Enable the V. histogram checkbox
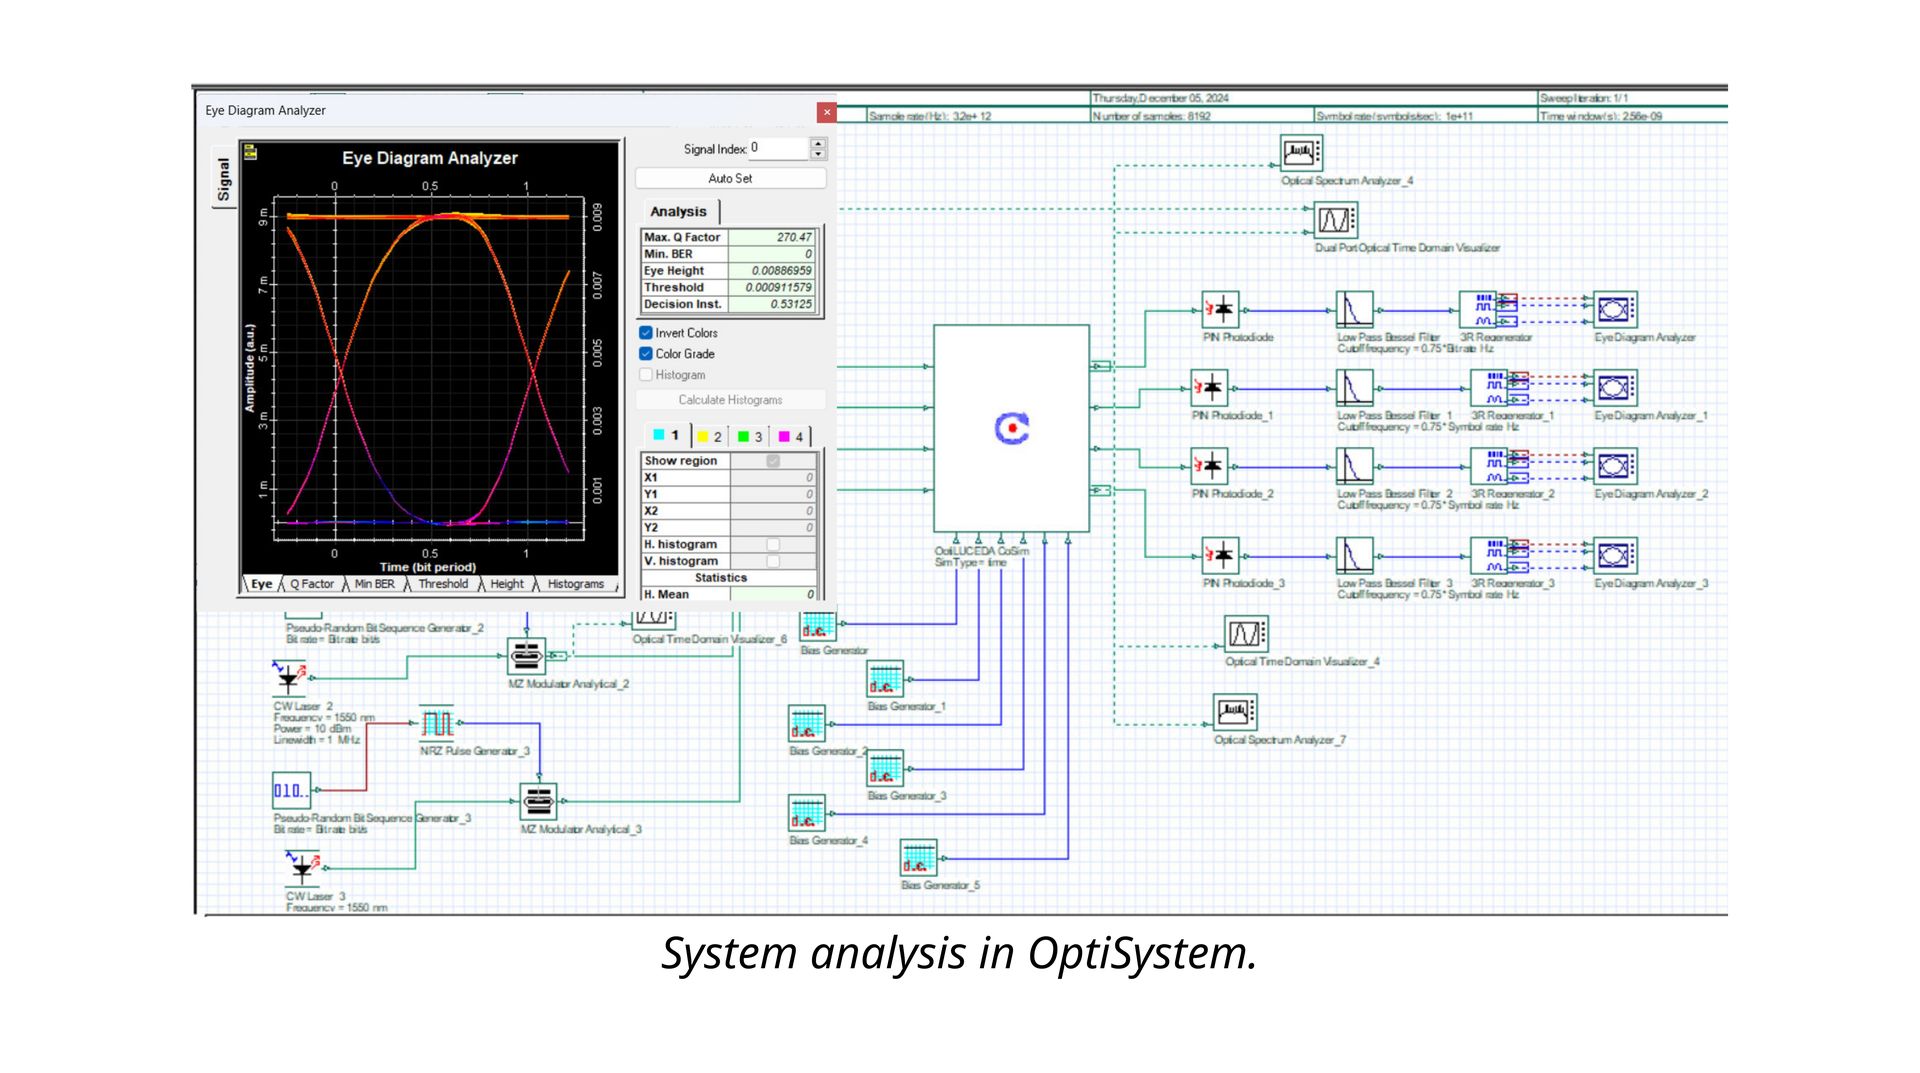This screenshot has width=1920, height=1073. point(773,562)
